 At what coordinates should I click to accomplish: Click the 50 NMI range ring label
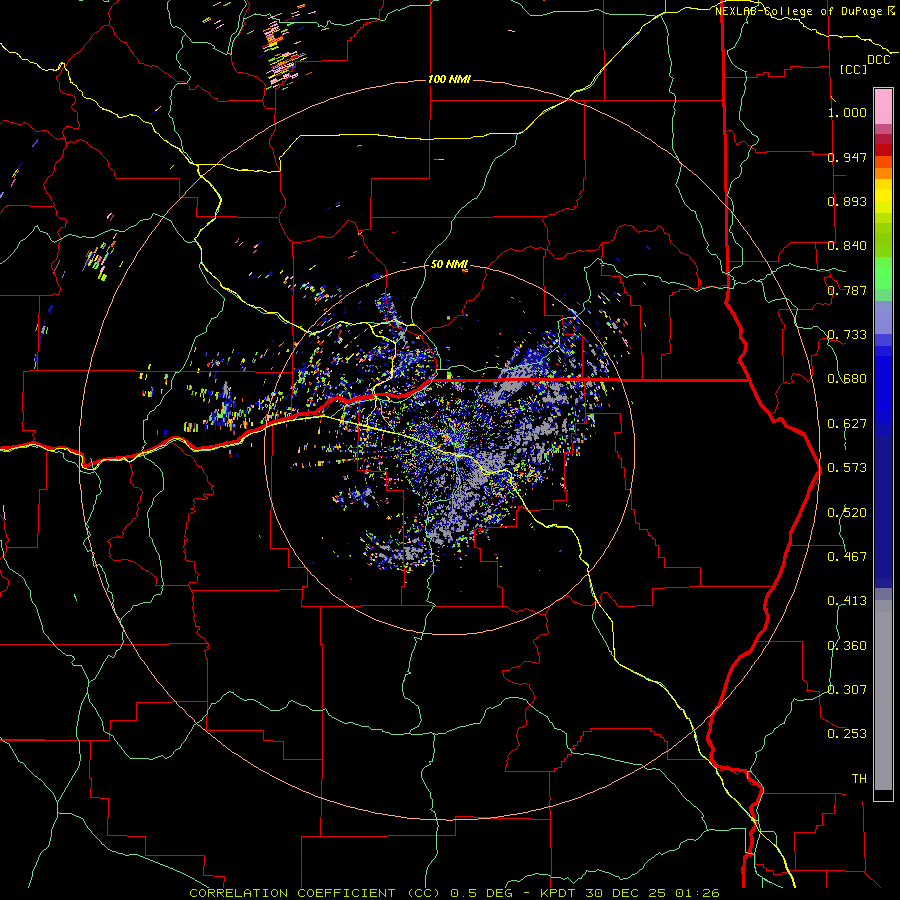(449, 265)
